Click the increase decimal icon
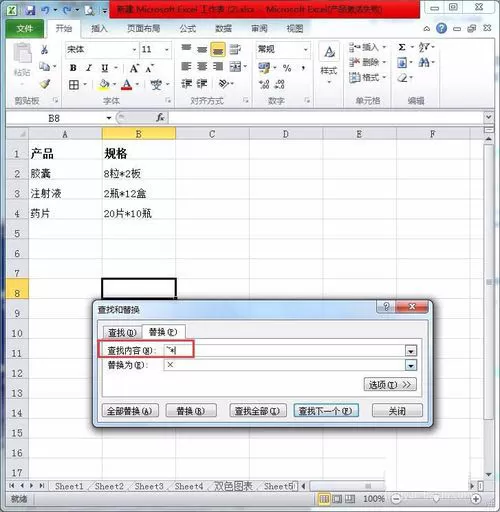 click(x=264, y=84)
